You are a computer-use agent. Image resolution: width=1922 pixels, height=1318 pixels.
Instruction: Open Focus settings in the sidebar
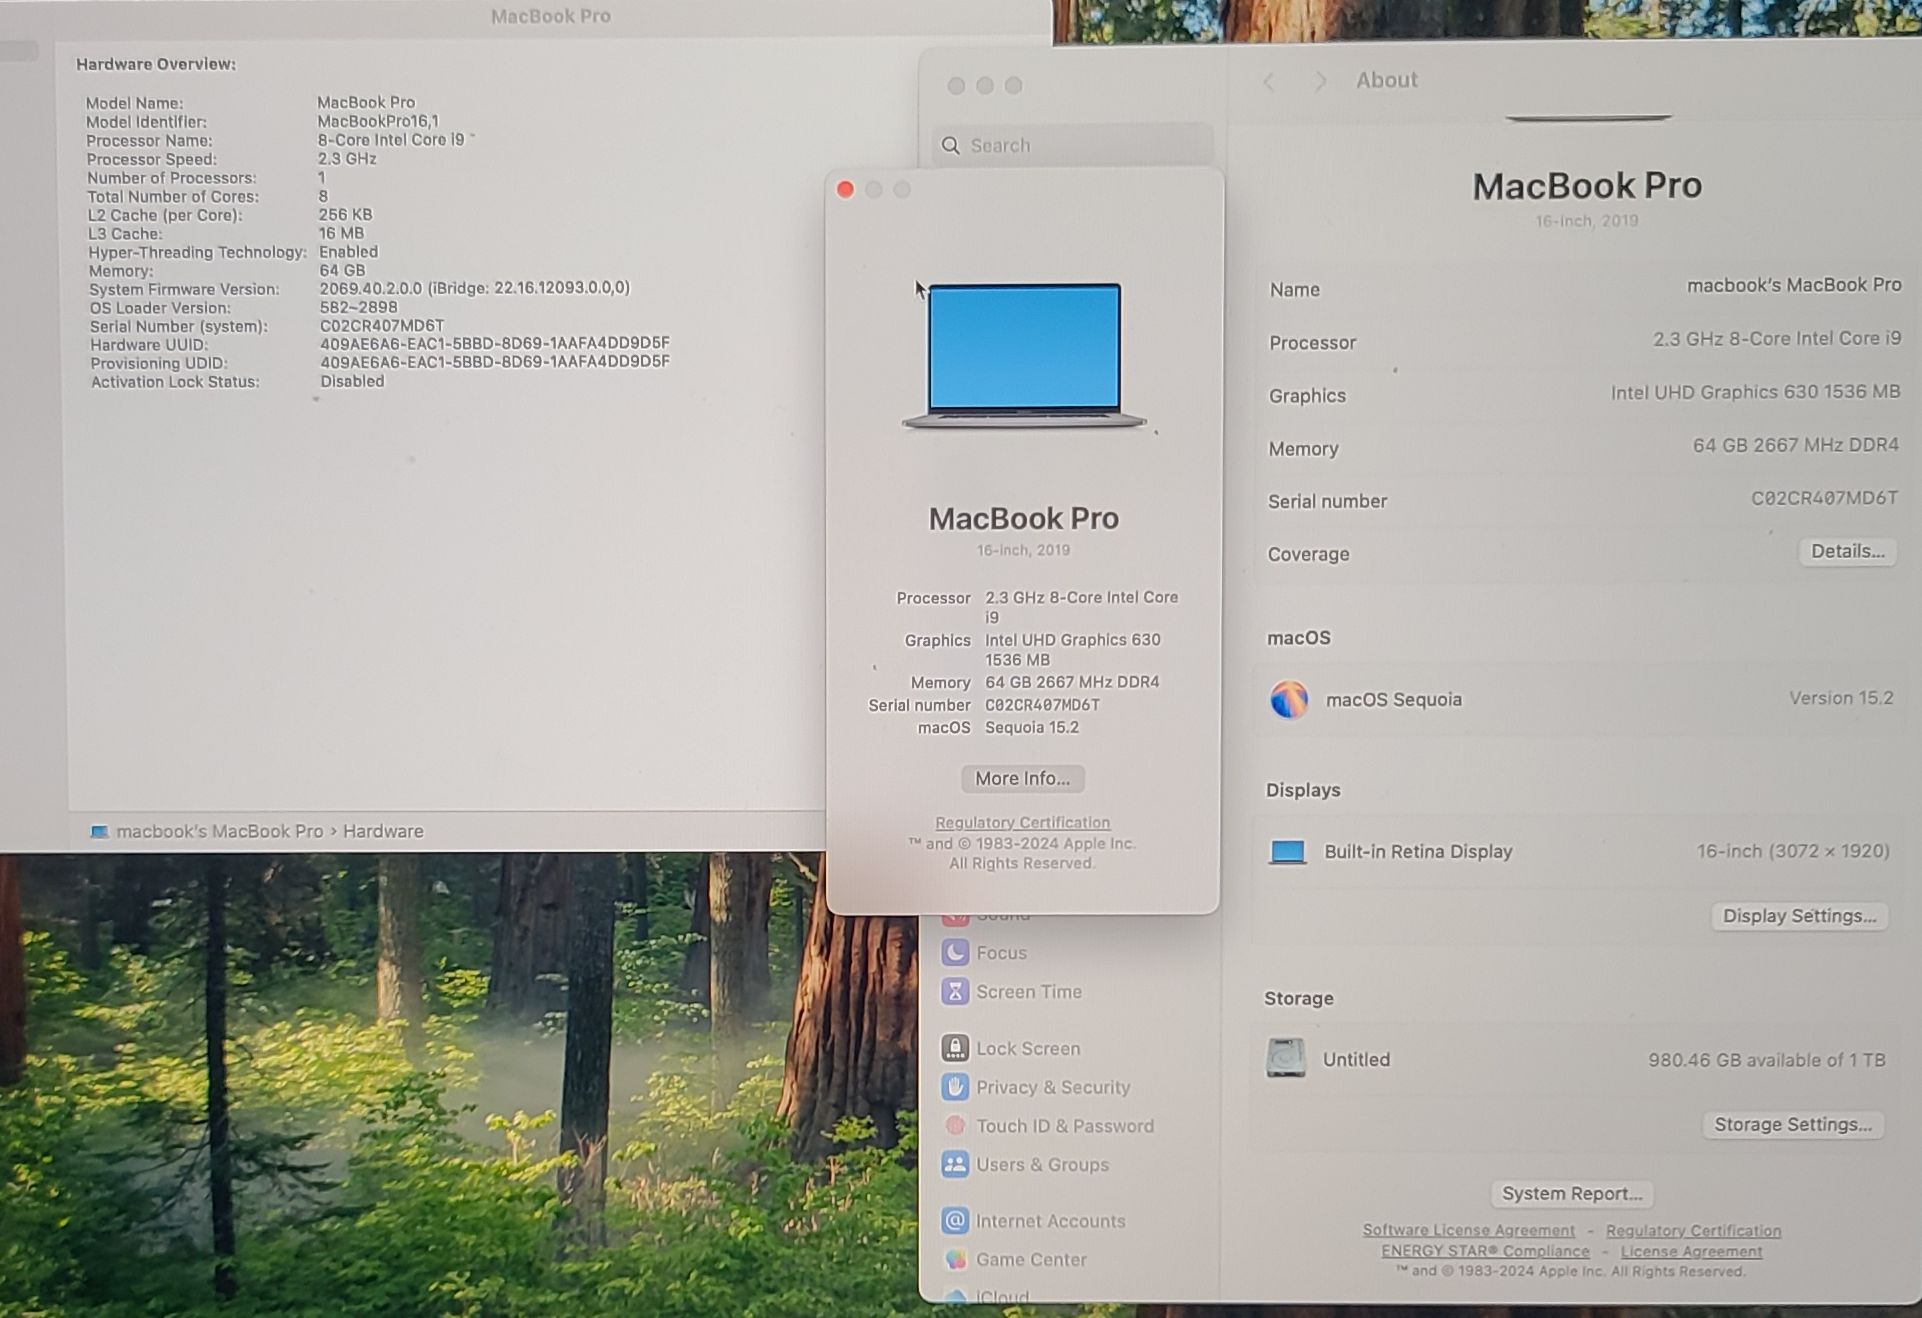pos(1000,953)
